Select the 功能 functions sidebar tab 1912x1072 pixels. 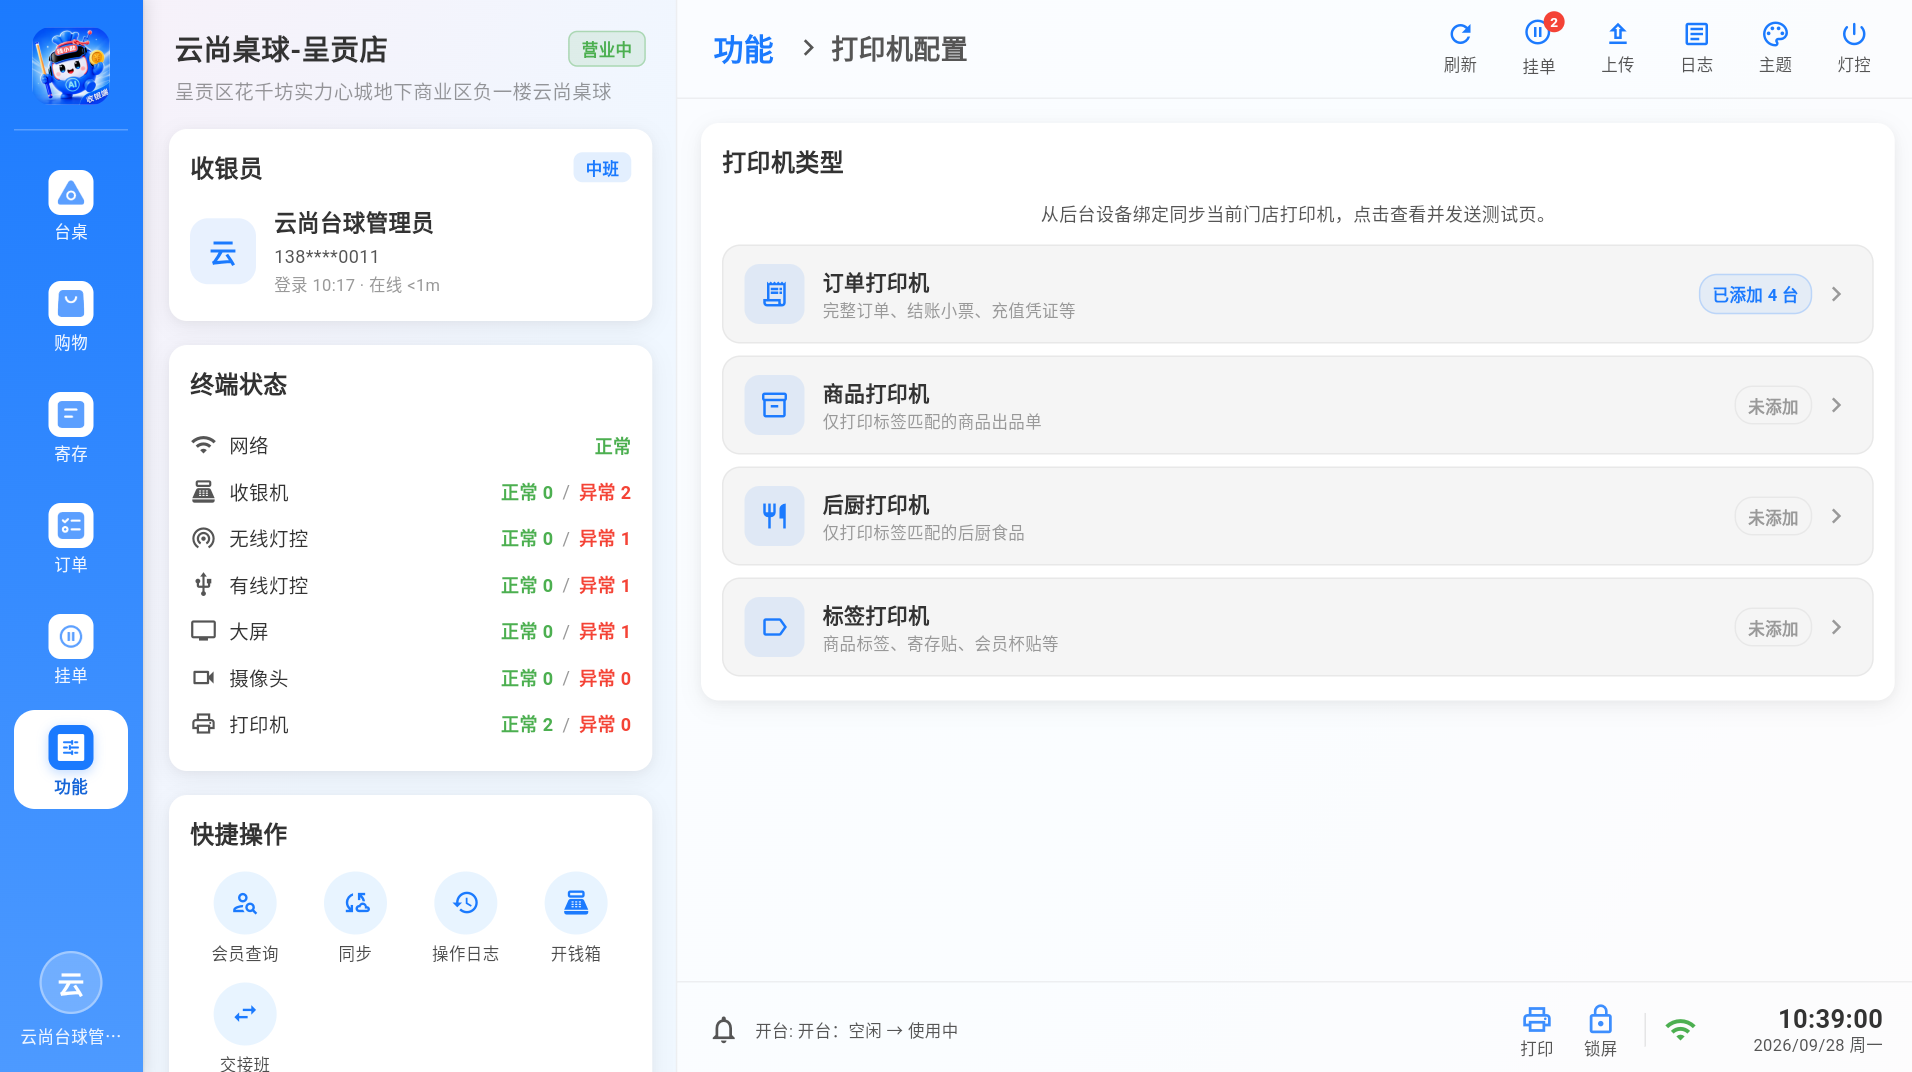(71, 760)
